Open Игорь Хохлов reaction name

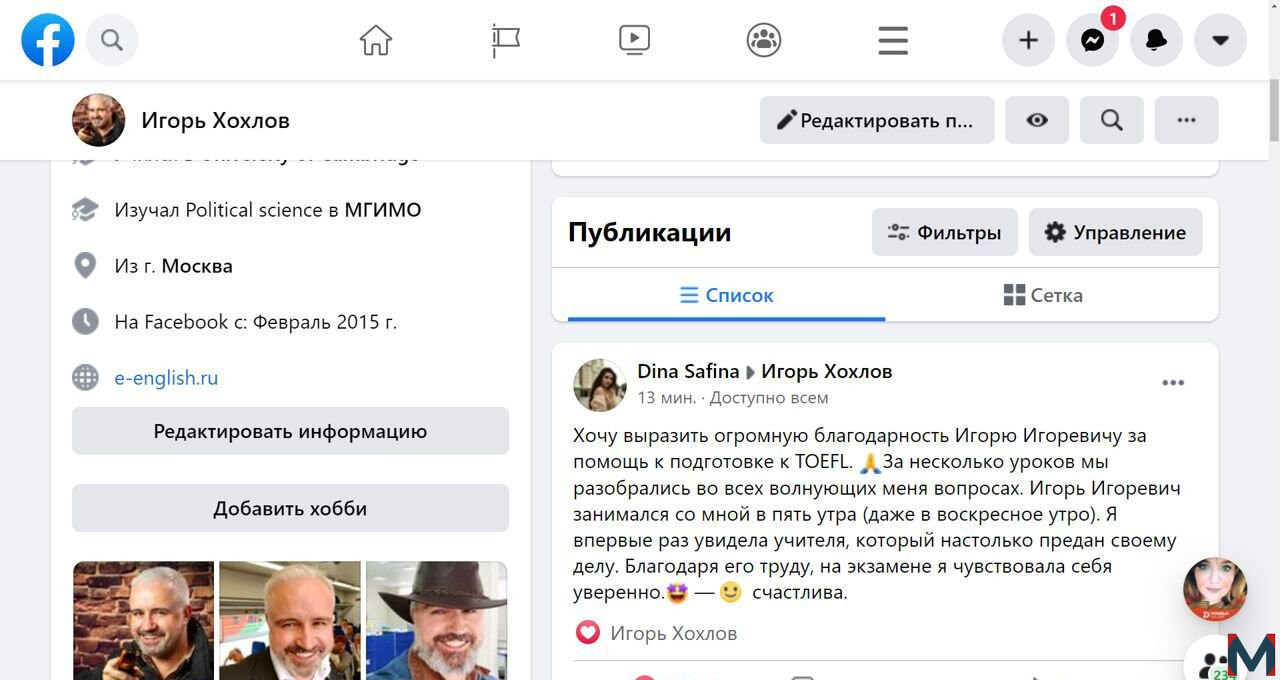[x=674, y=633]
